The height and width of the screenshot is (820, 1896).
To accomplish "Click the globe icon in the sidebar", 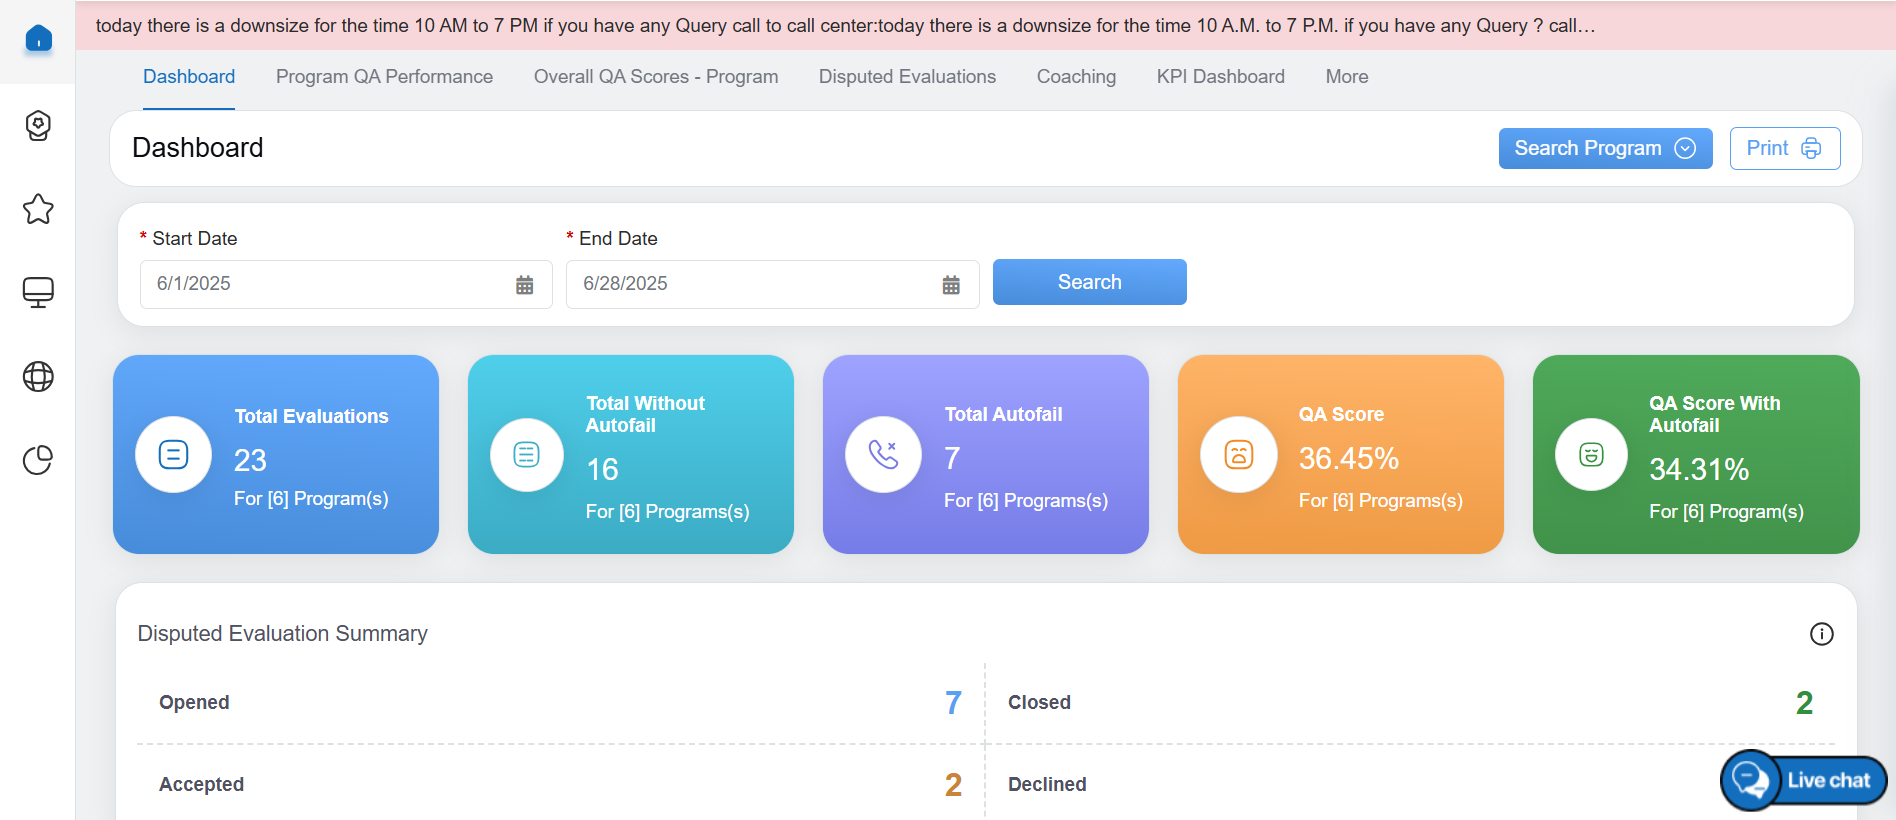I will coord(38,376).
